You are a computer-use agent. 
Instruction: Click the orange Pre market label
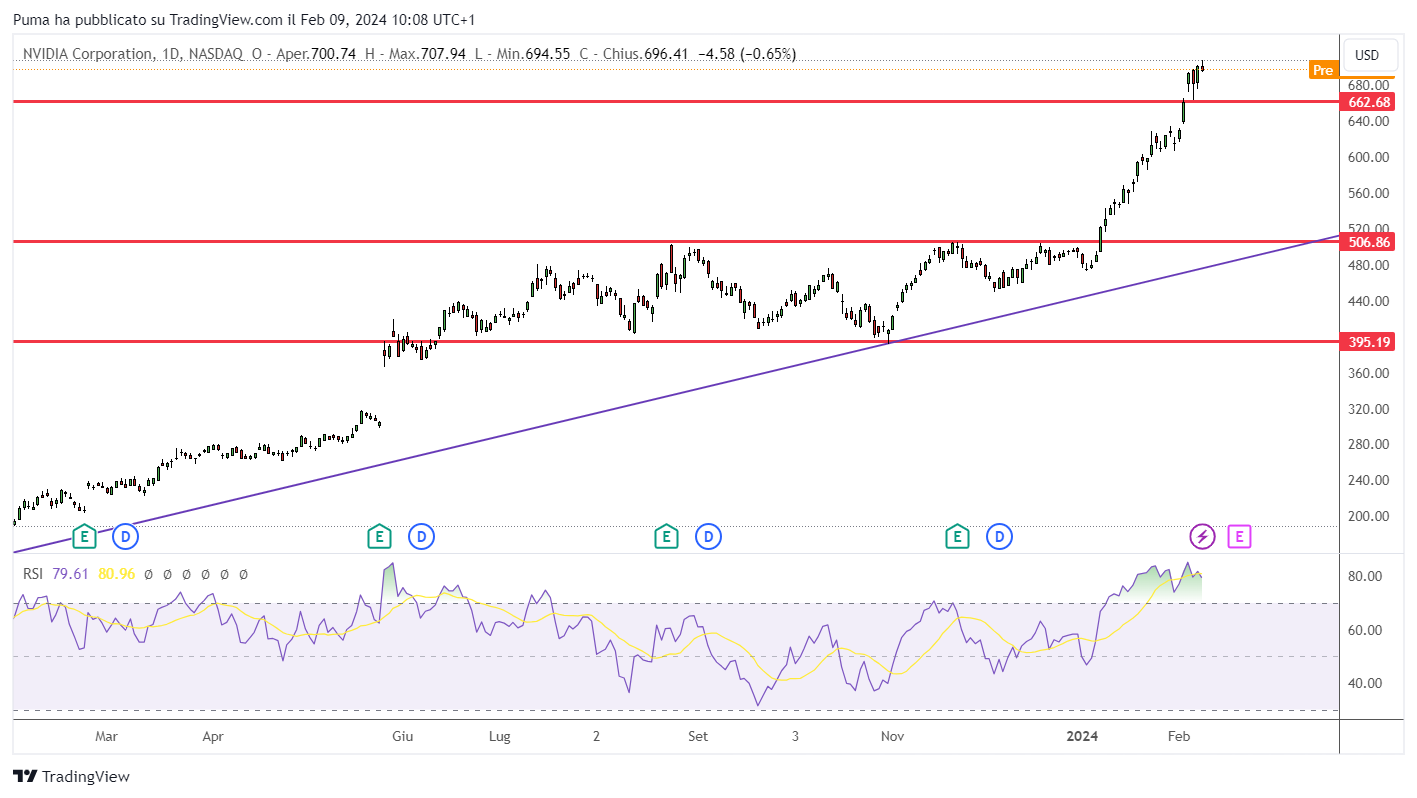tap(1322, 70)
